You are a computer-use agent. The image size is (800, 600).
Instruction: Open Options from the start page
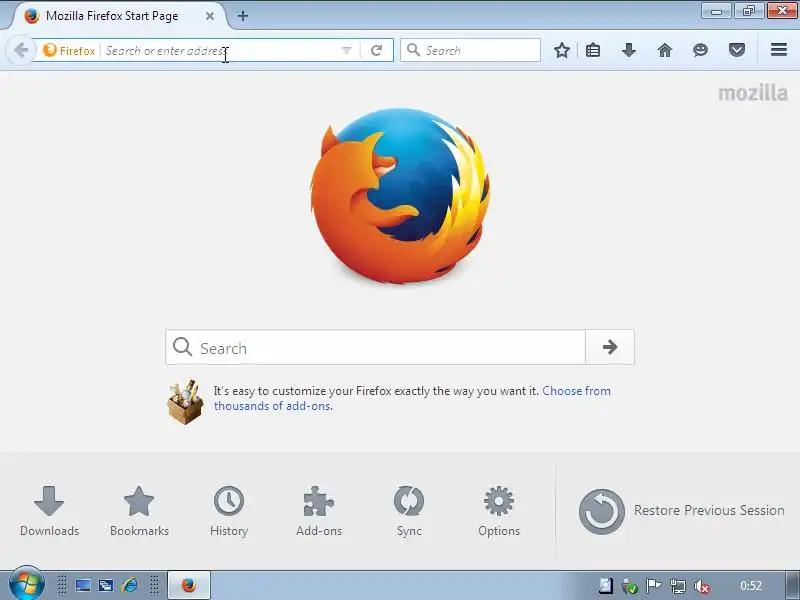(x=499, y=511)
